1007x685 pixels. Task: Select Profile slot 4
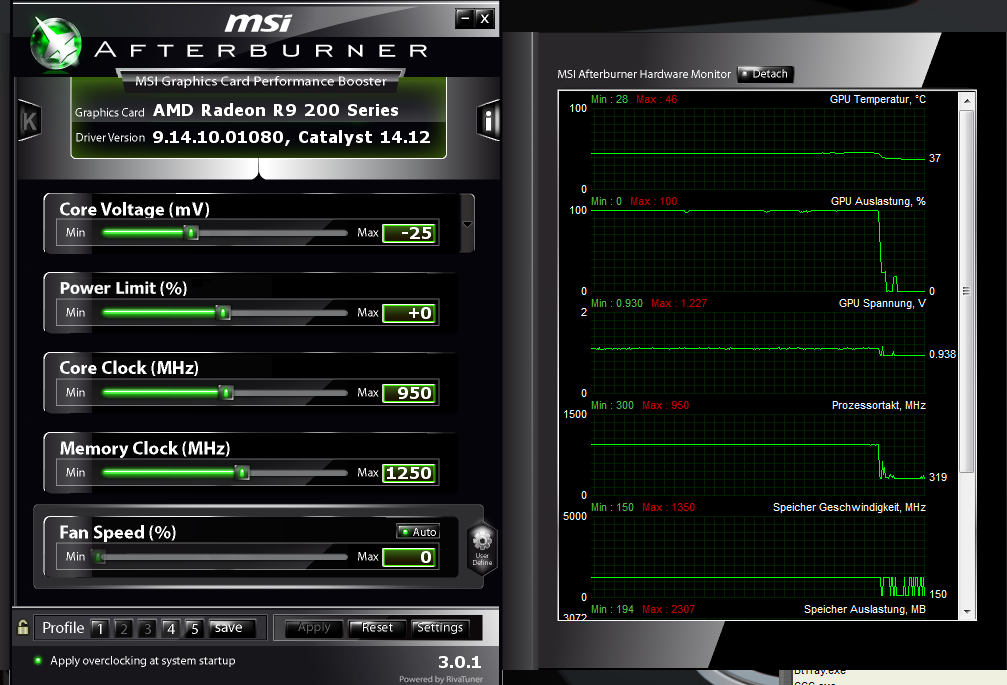click(x=171, y=629)
